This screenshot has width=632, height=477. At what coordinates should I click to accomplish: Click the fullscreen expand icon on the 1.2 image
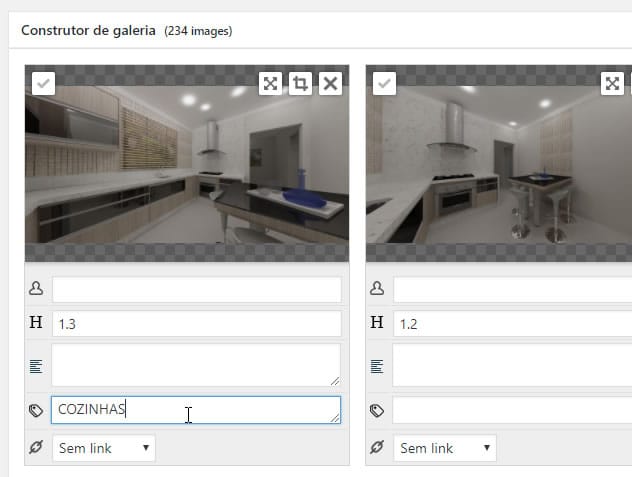pos(612,83)
